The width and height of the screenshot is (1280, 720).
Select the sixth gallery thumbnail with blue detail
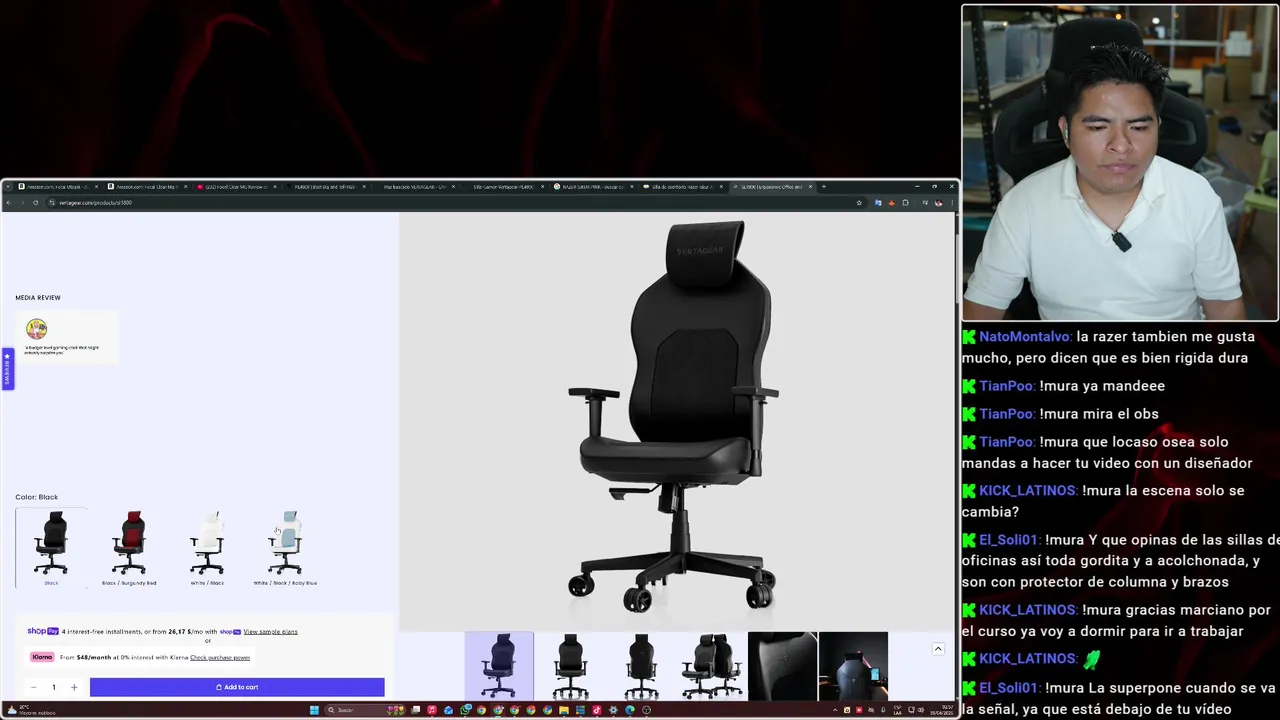[x=853, y=666]
